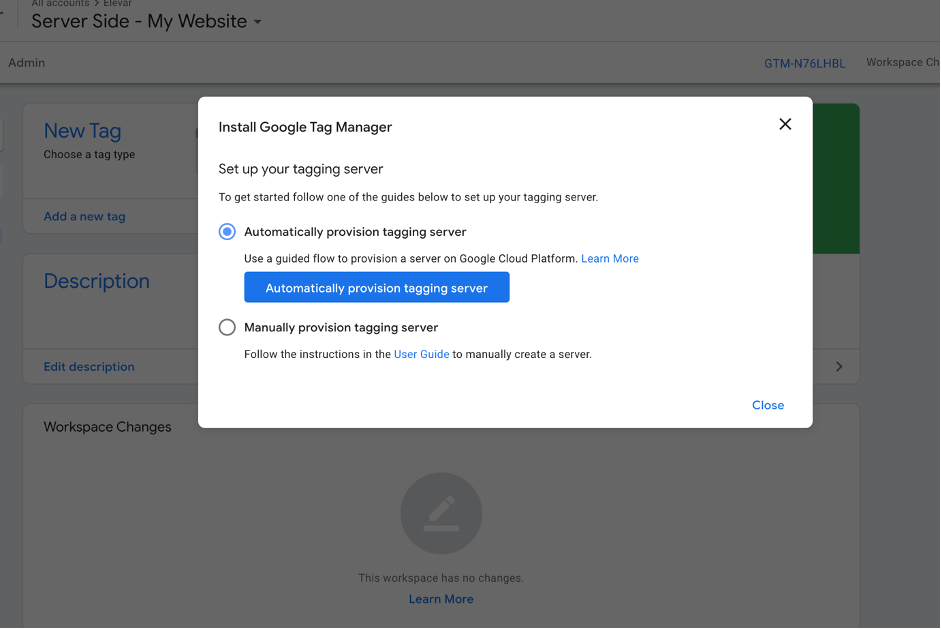
Task: Click the GTM-N76LHBL container ID
Action: [x=804, y=62]
